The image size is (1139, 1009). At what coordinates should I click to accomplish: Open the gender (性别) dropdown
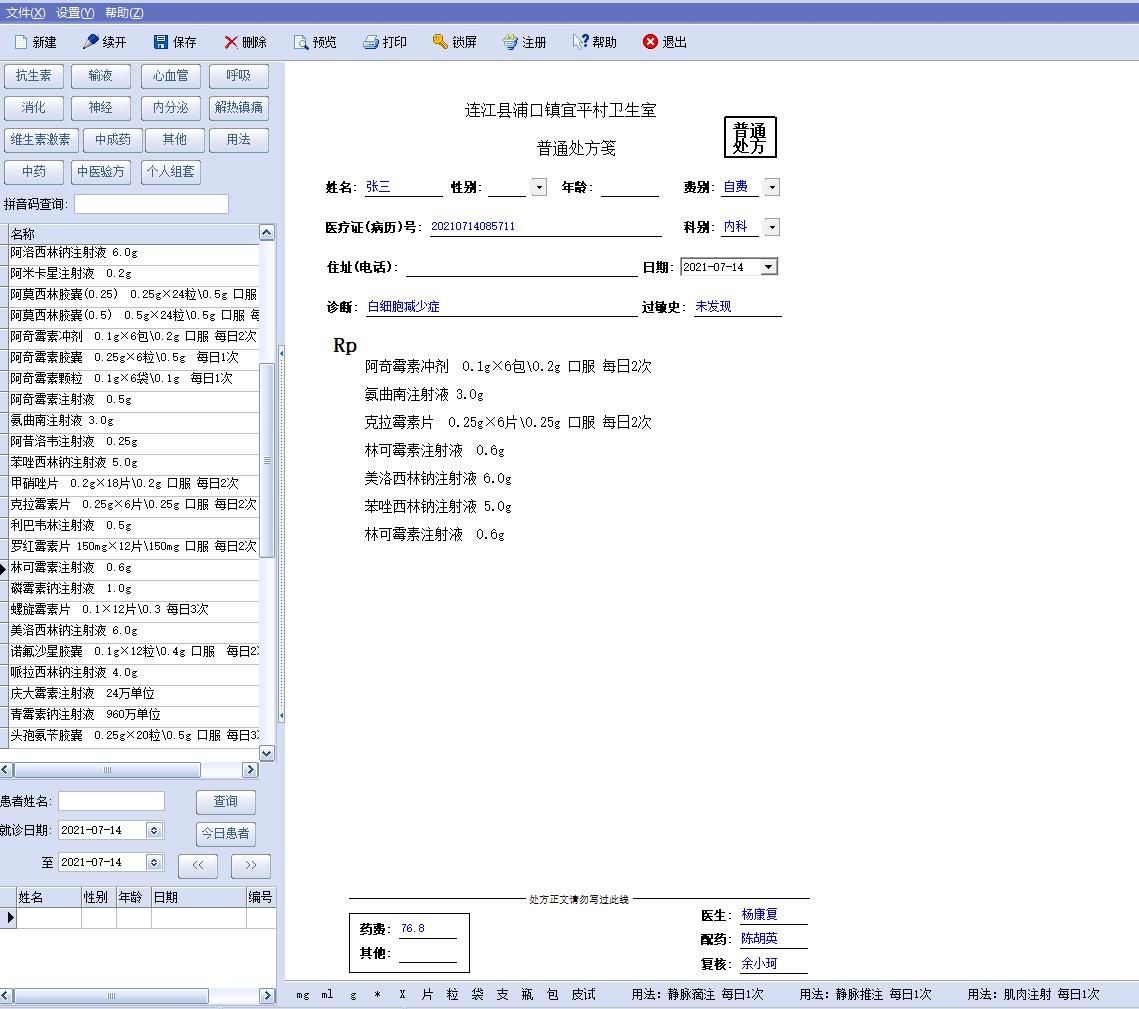tap(539, 187)
